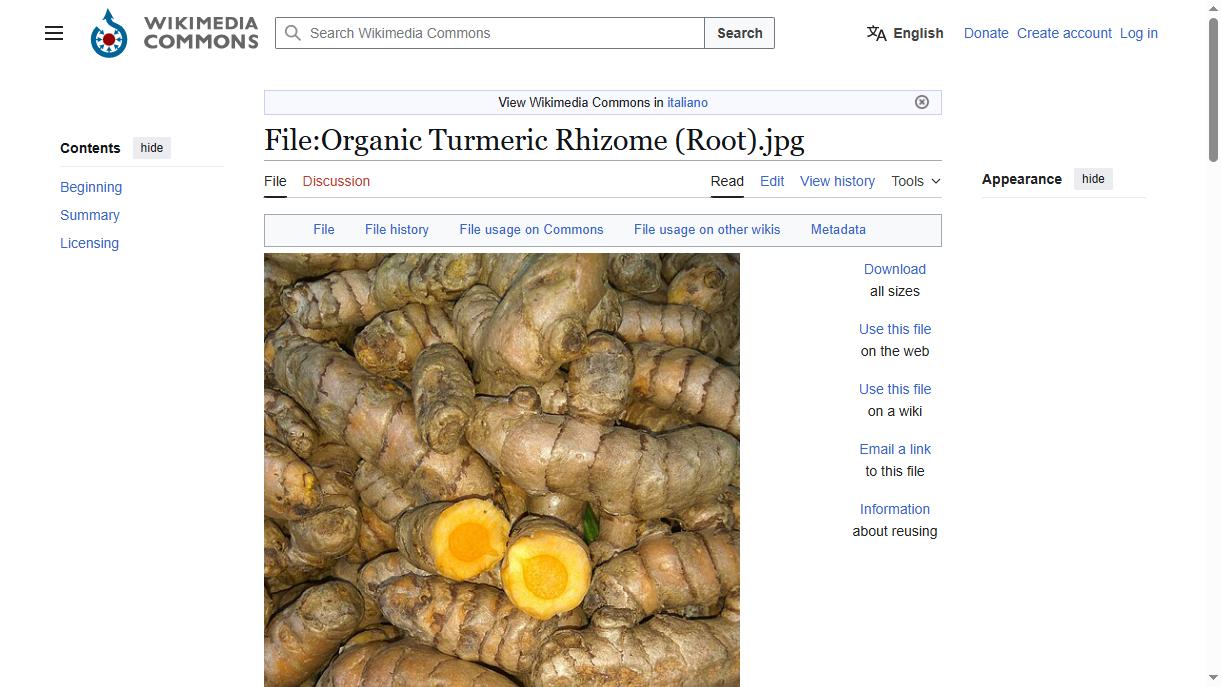
Task: Hide the Contents sidebar
Action: click(152, 148)
